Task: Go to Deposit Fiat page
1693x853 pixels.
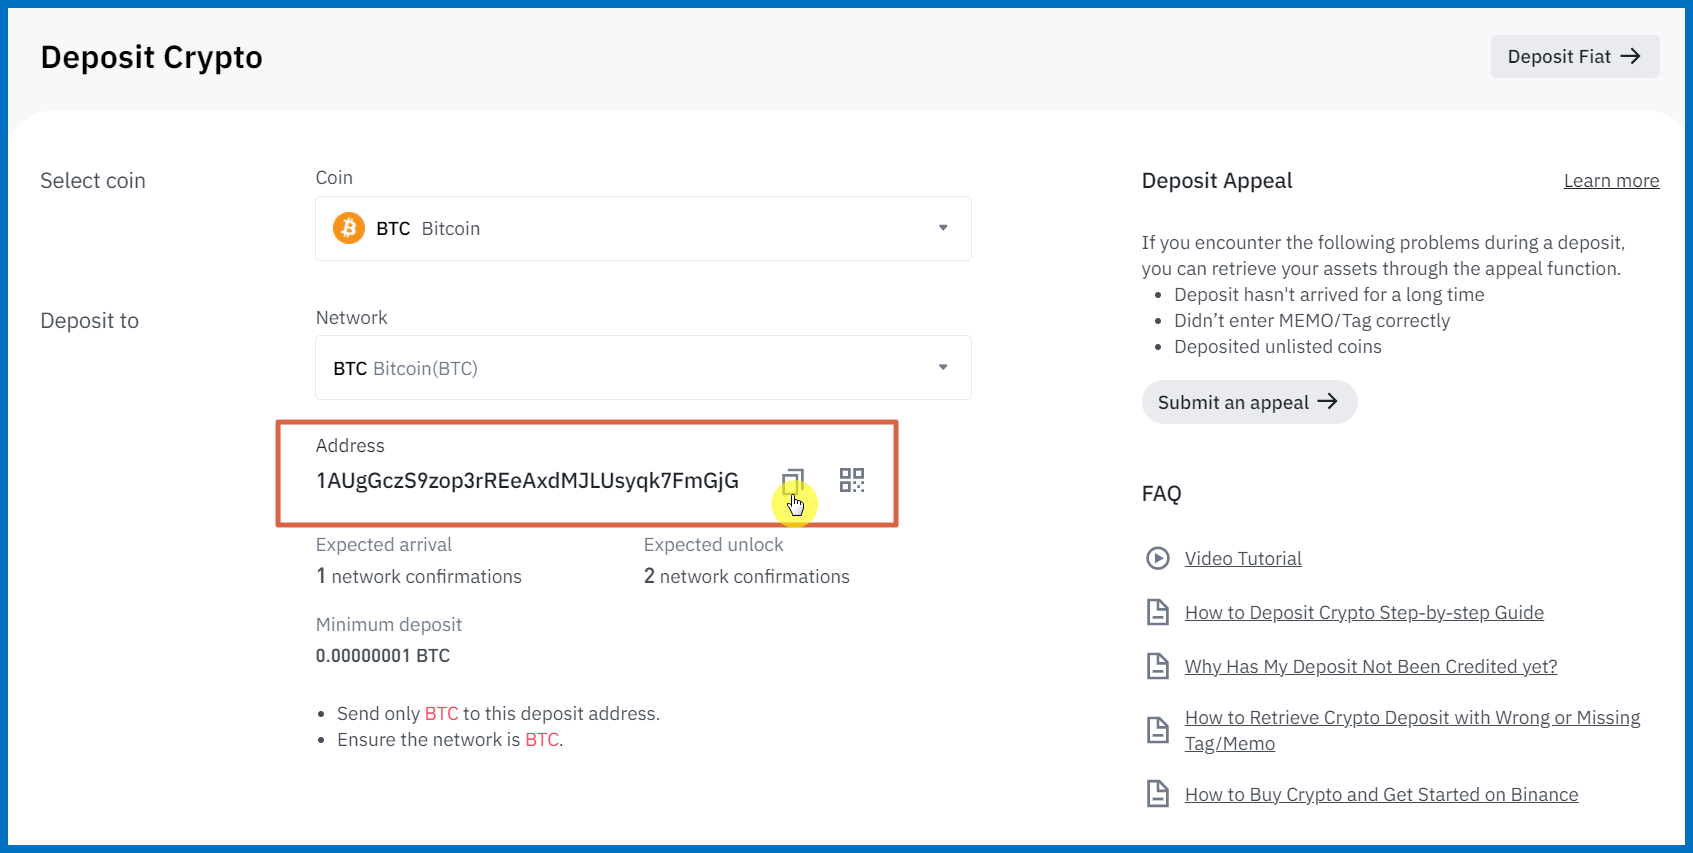Action: coord(1574,57)
